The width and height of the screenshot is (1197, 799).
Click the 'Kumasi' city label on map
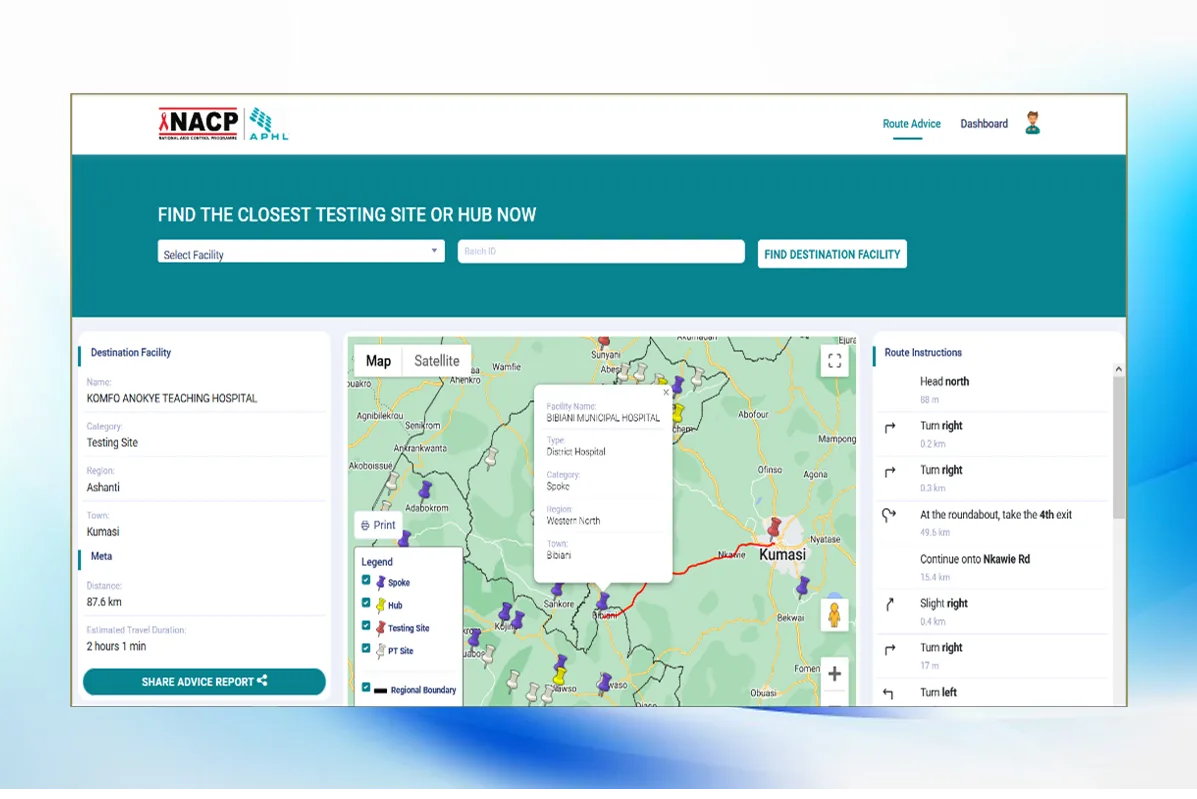(782, 555)
